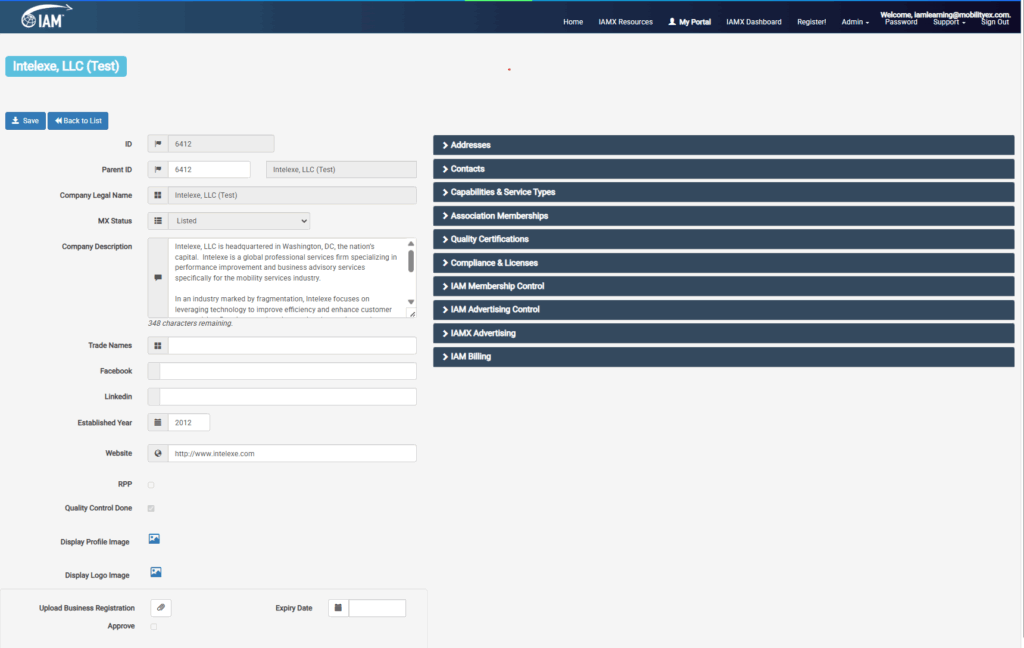Expand Quality Certifications section

coord(724,239)
